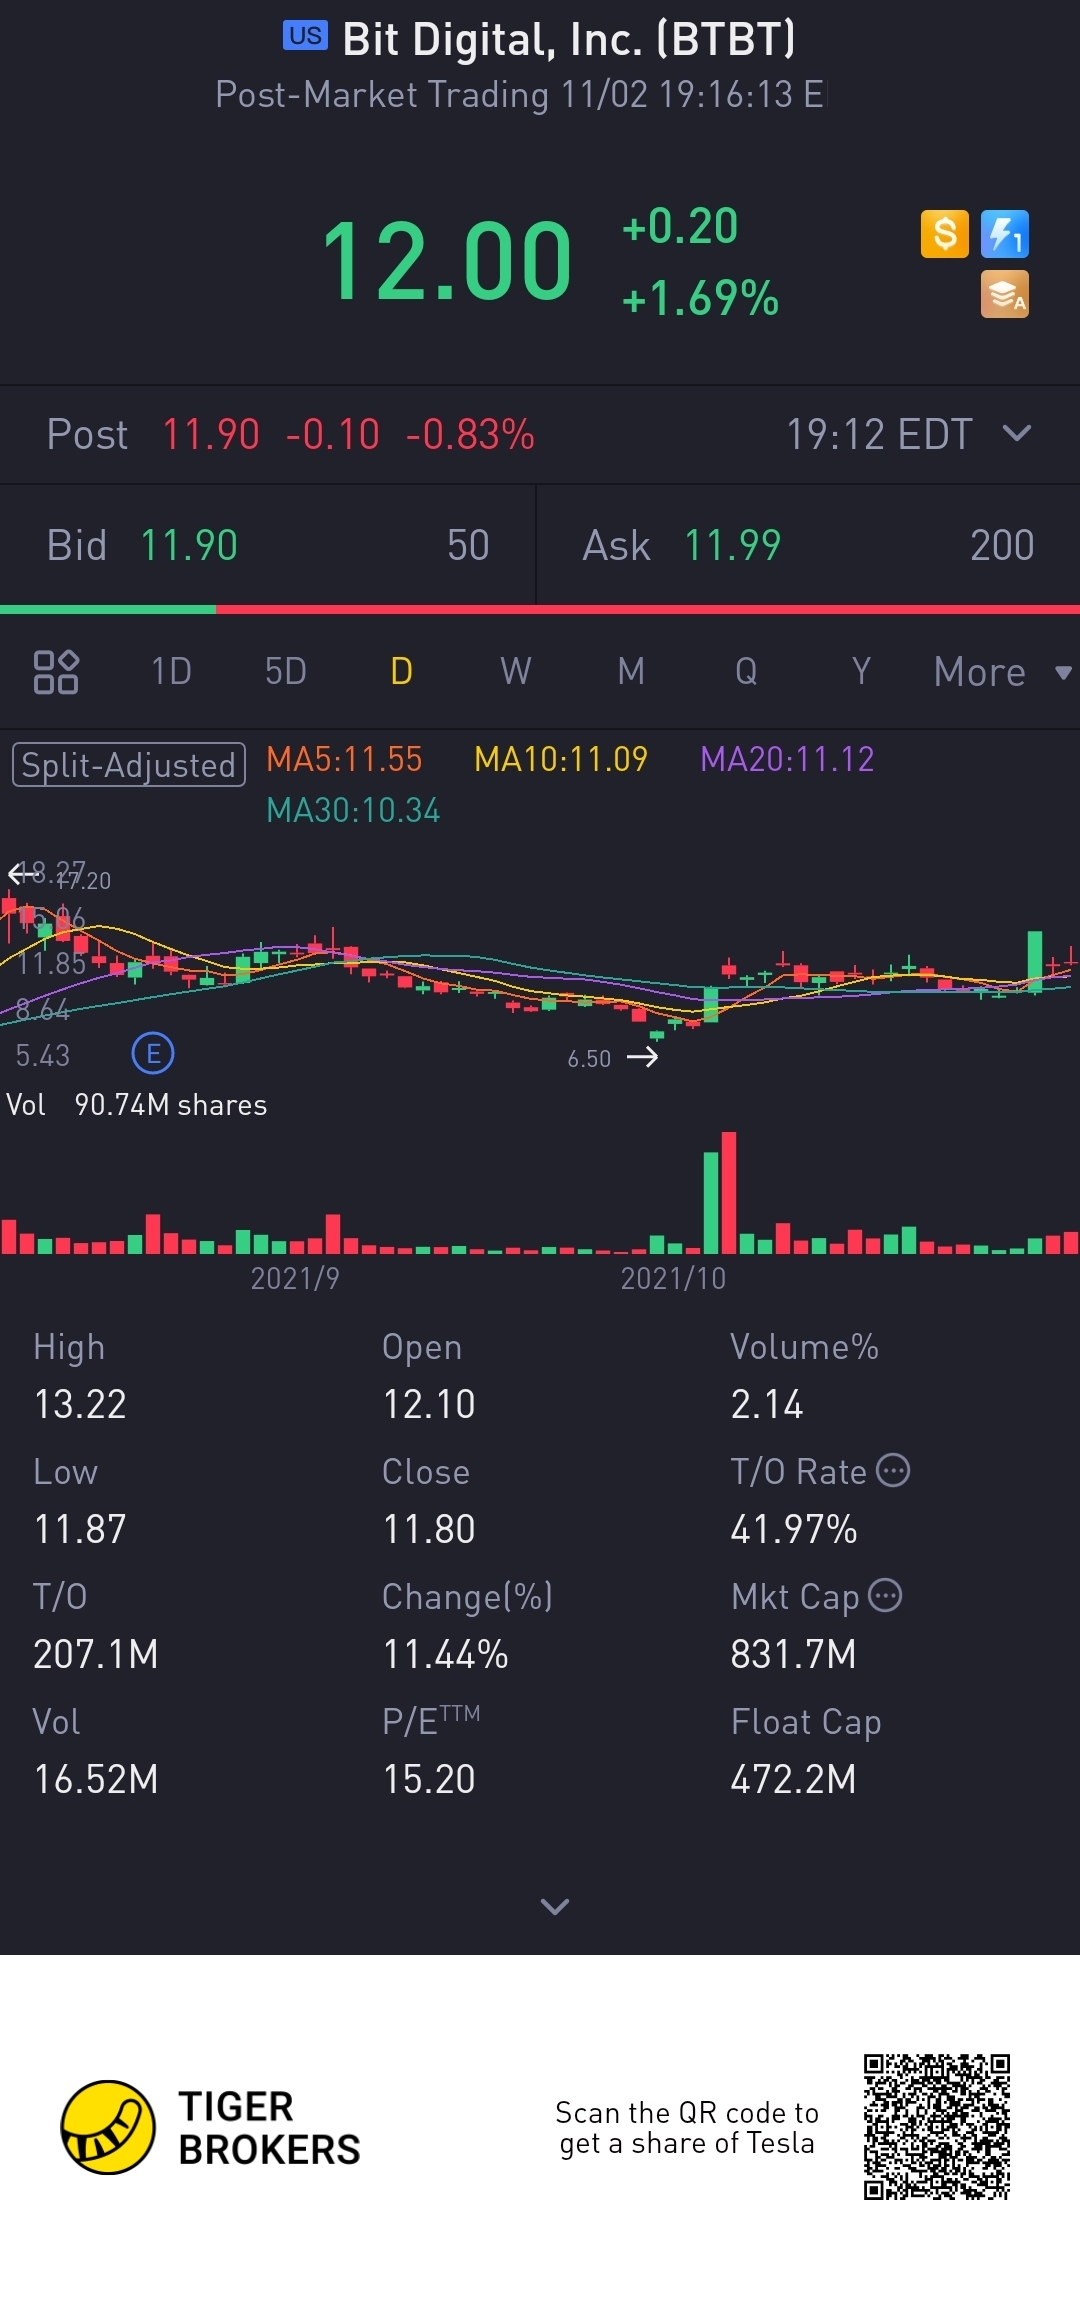This screenshot has width=1080, height=2300.
Task: Switch to the 5D chart tab
Action: point(286,671)
